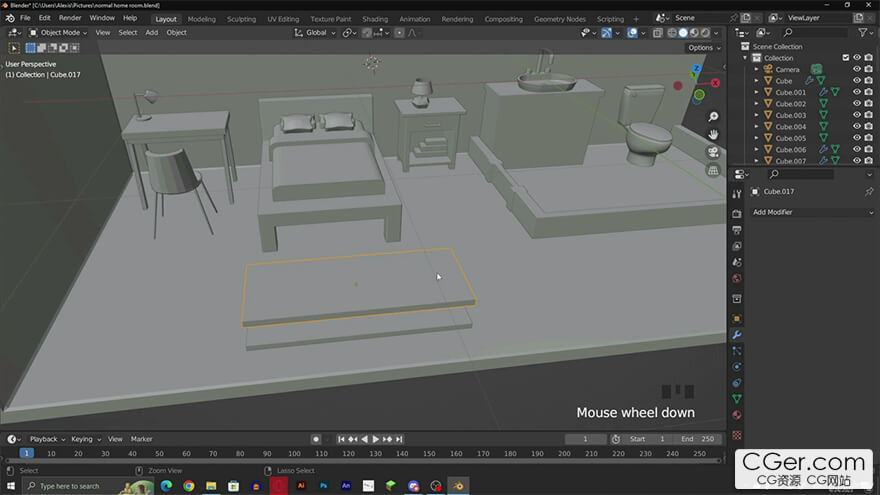Open the Object Constraints properties tab

[737, 383]
